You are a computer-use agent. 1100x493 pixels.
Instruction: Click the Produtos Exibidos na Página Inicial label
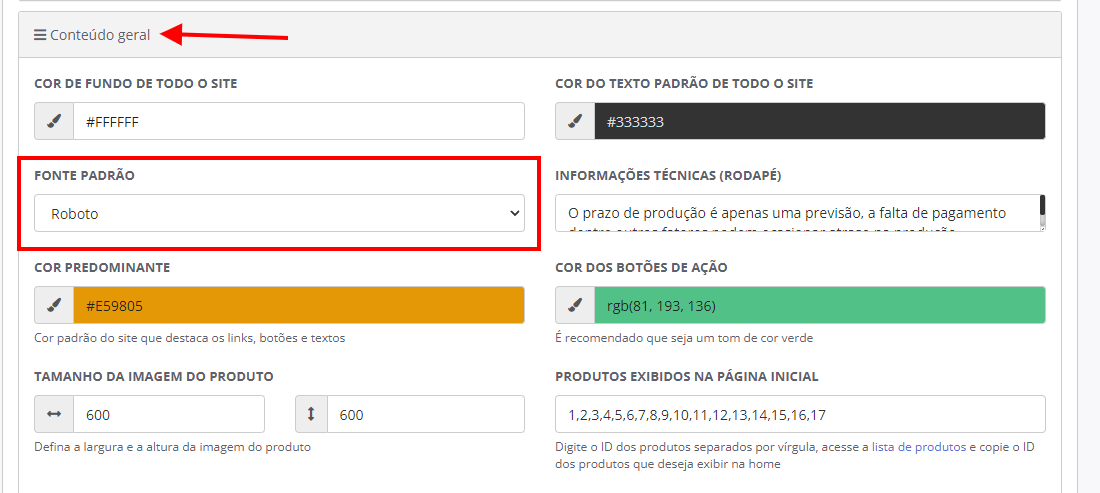tap(687, 377)
